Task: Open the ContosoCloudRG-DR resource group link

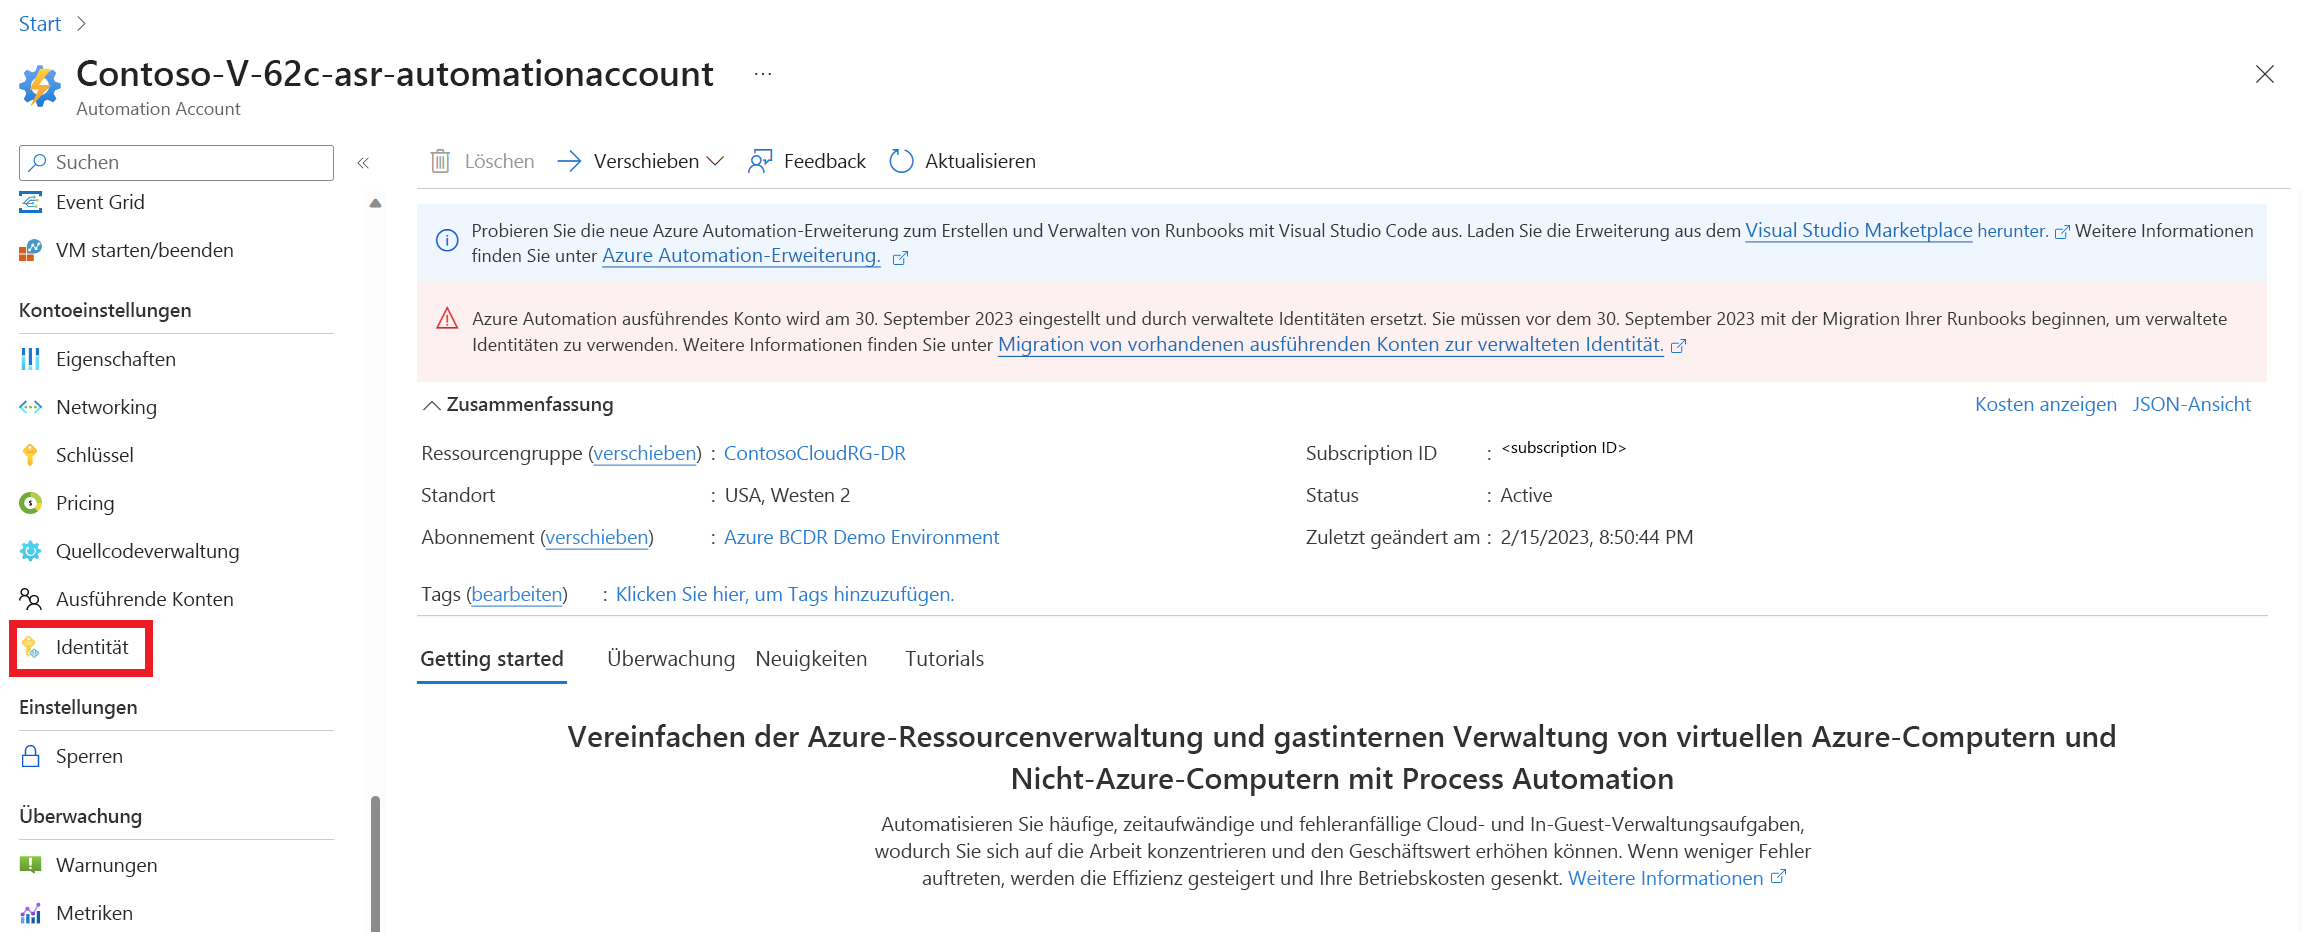Action: pyautogui.click(x=814, y=453)
